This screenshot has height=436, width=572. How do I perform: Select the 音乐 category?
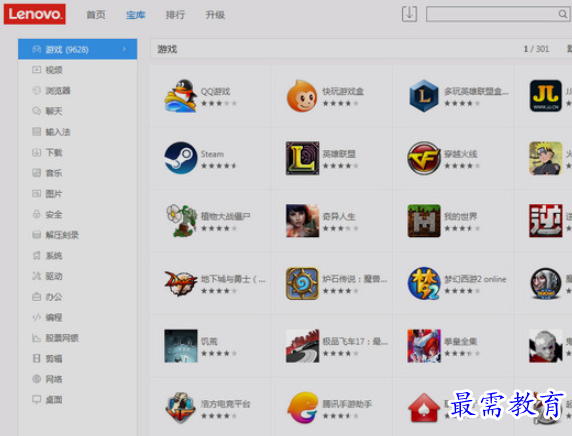click(x=77, y=173)
